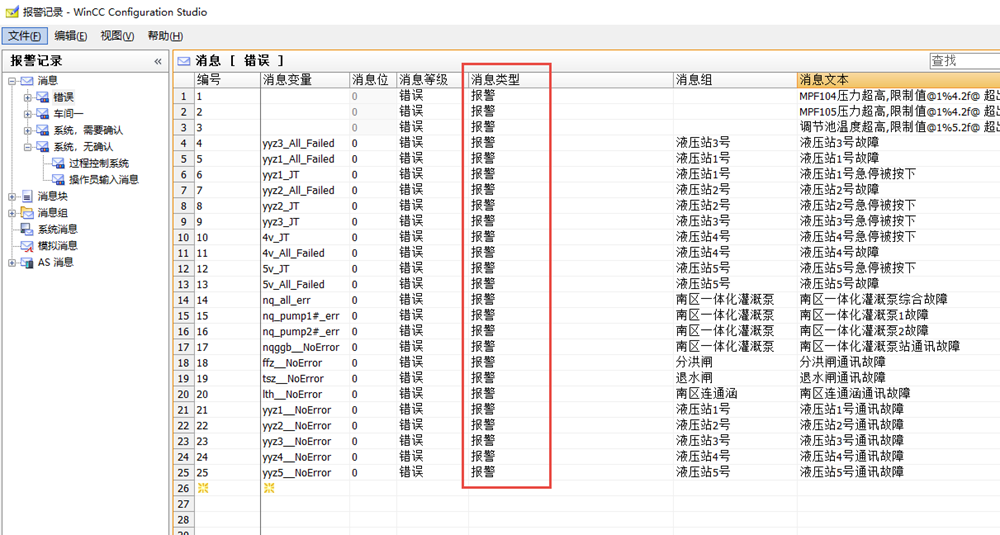Expand the 消息块 tree node
Image resolution: width=1000 pixels, height=535 pixels.
[12, 197]
